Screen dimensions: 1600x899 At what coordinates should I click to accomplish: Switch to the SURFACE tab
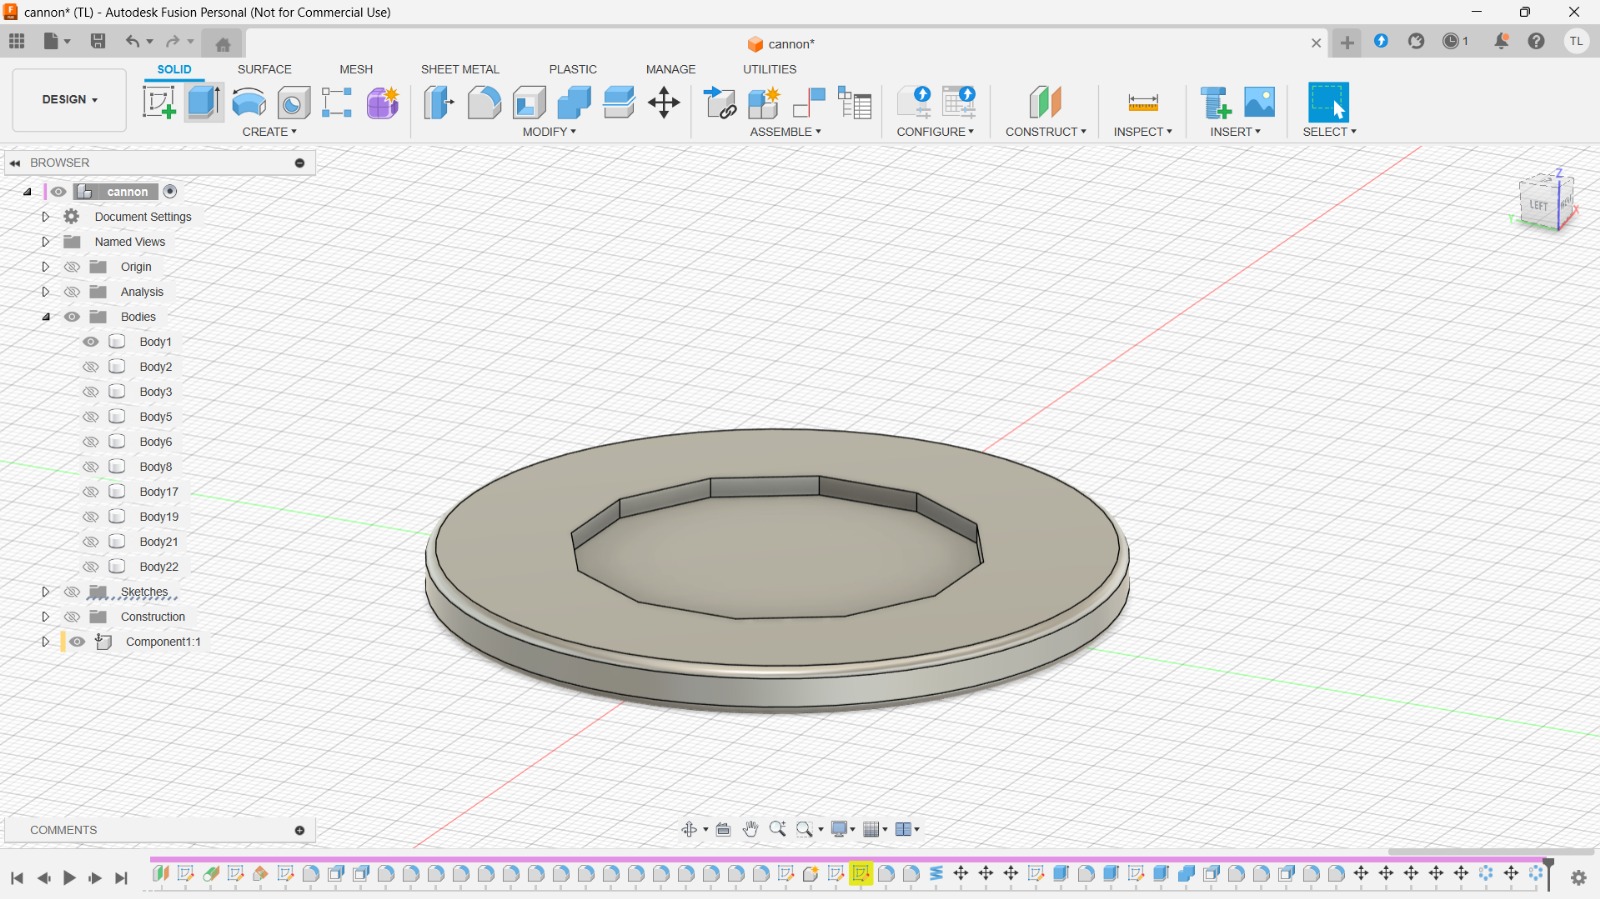pos(264,69)
